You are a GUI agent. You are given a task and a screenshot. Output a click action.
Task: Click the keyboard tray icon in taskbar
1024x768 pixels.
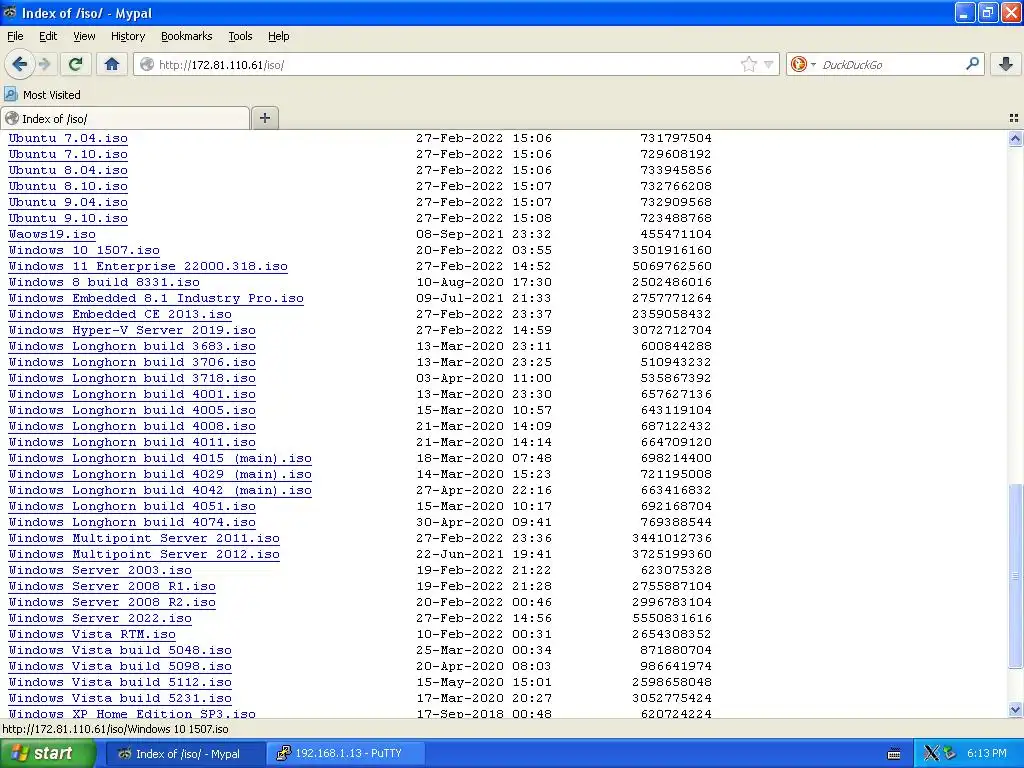(x=894, y=754)
